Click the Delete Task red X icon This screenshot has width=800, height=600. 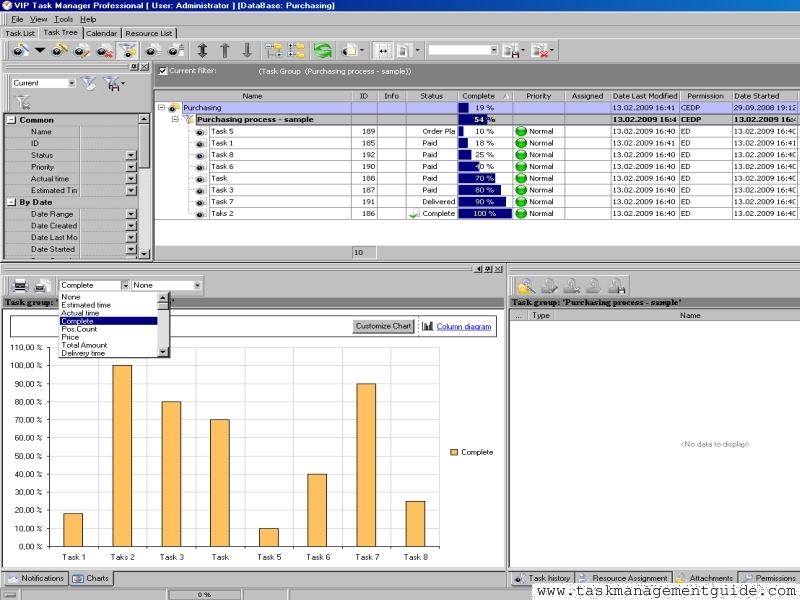tap(105, 51)
